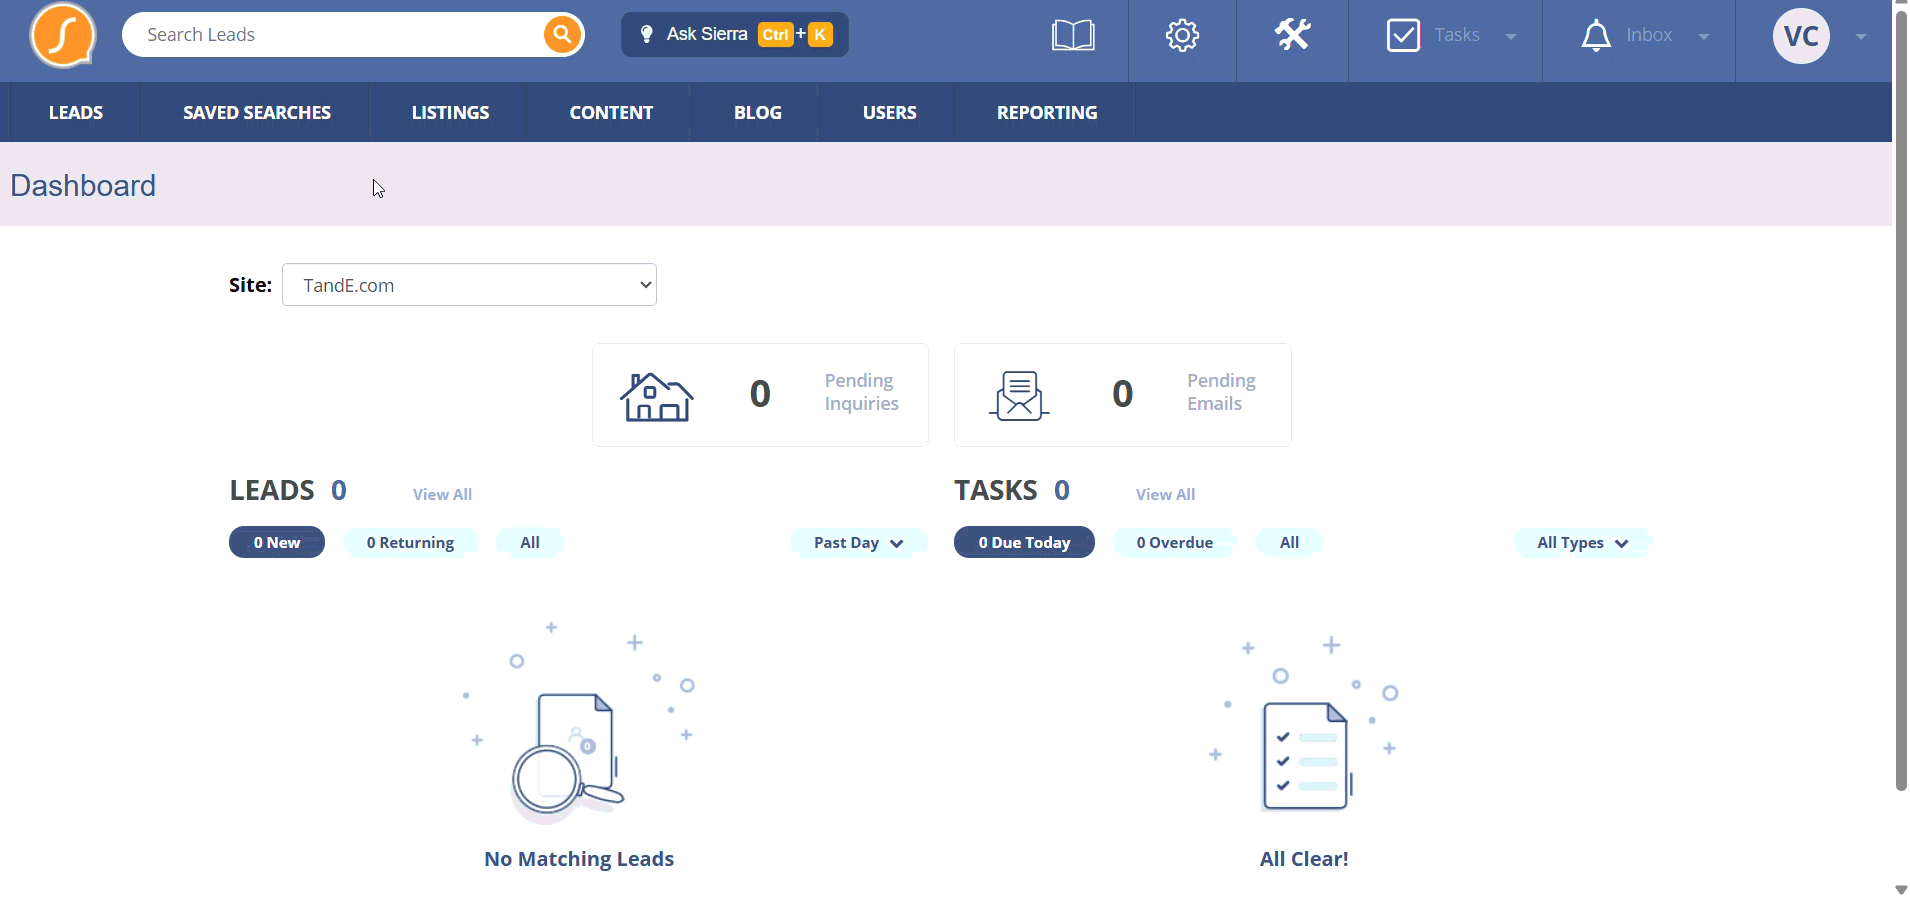Open the LEADS menu
1910x898 pixels.
(x=76, y=113)
